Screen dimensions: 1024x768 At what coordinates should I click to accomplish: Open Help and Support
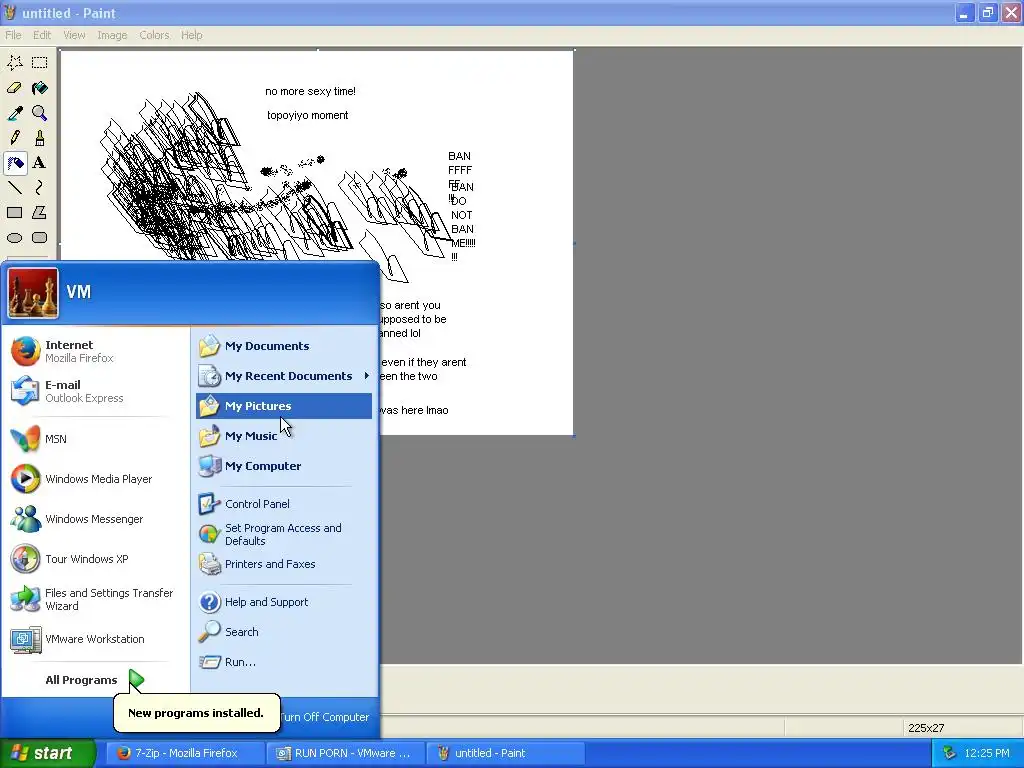click(x=283, y=602)
